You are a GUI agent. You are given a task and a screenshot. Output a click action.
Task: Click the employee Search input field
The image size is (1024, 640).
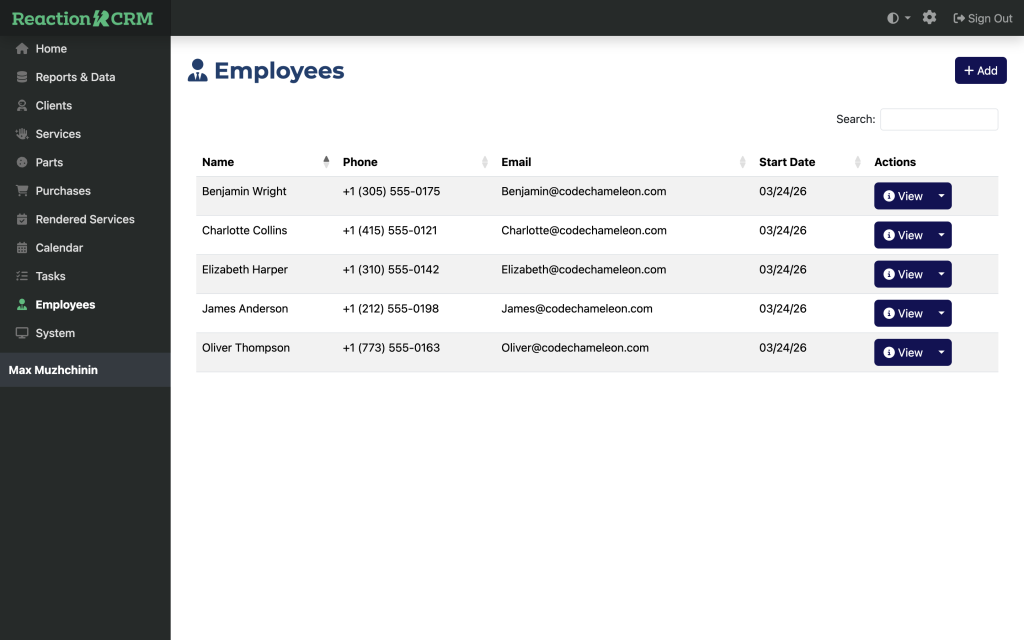[938, 119]
